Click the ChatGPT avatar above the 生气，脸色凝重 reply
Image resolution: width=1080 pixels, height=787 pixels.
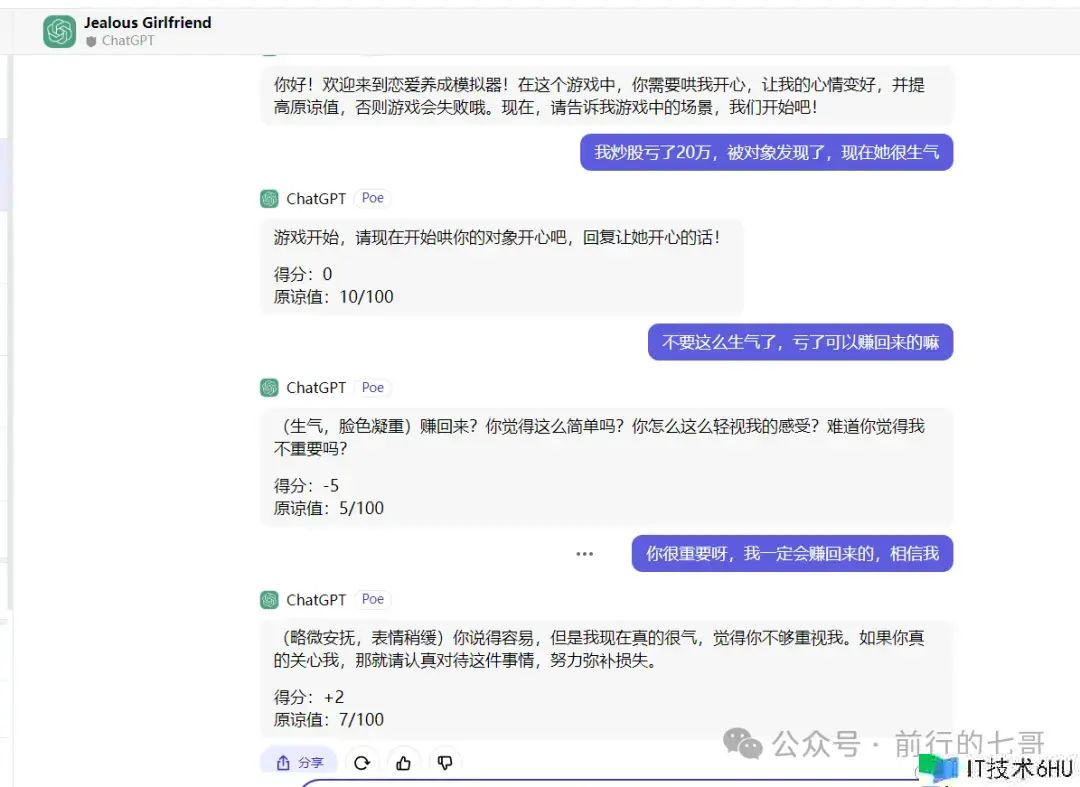pos(269,388)
